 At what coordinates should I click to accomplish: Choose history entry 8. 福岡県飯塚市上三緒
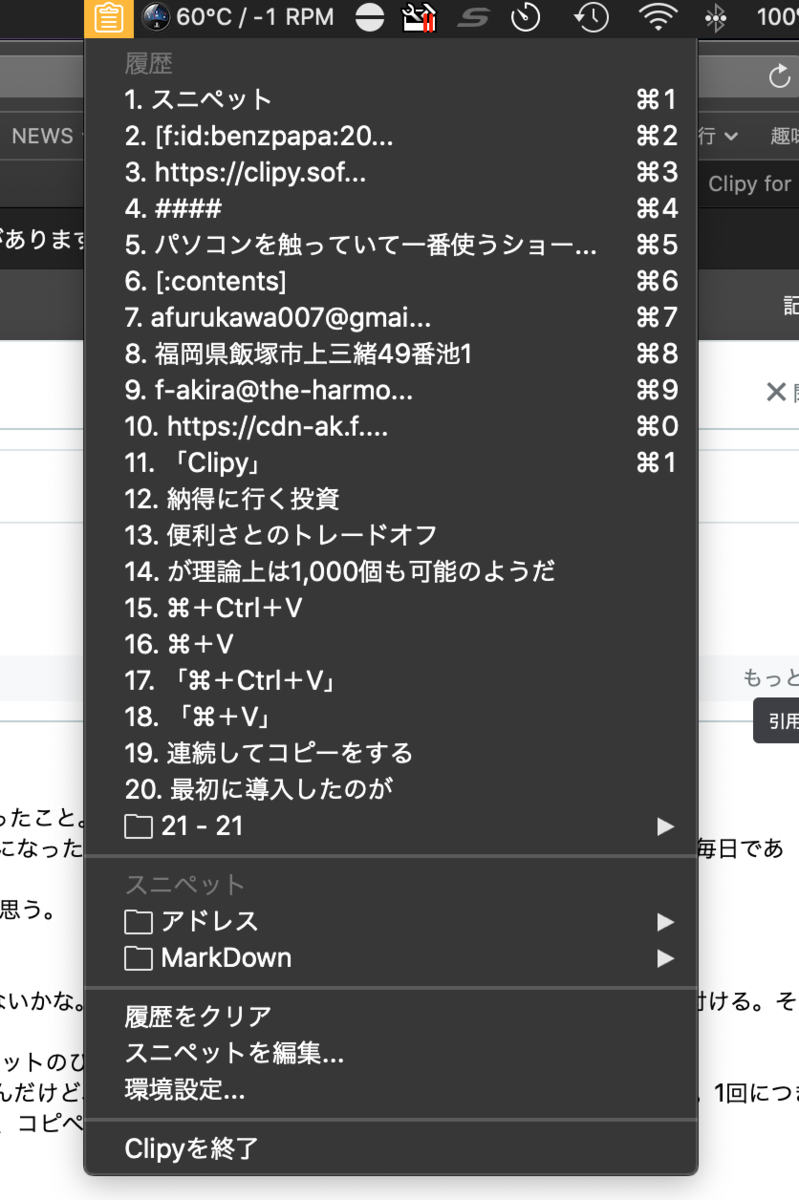click(391, 354)
